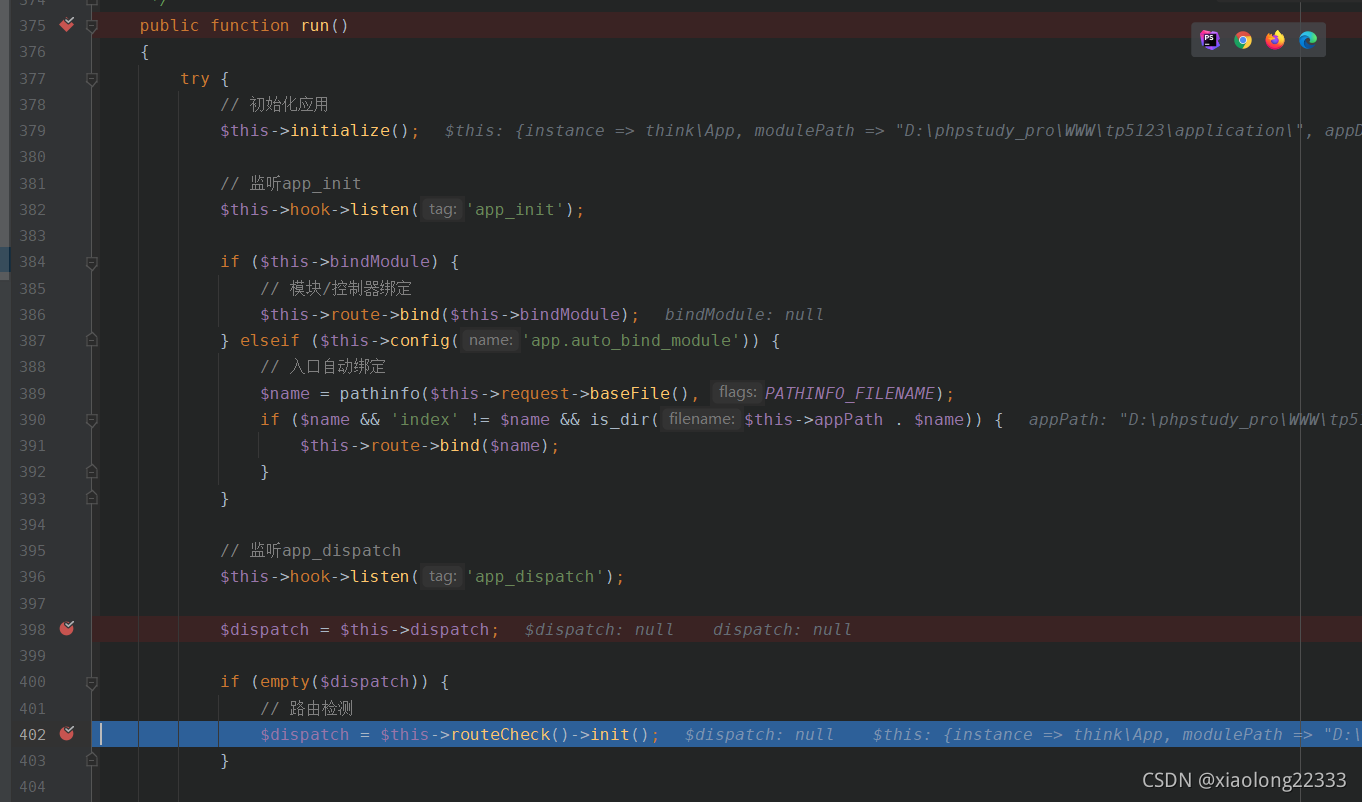Click the comment '// 模块/控制器绑定'
This screenshot has width=1362, height=802.
(x=336, y=288)
